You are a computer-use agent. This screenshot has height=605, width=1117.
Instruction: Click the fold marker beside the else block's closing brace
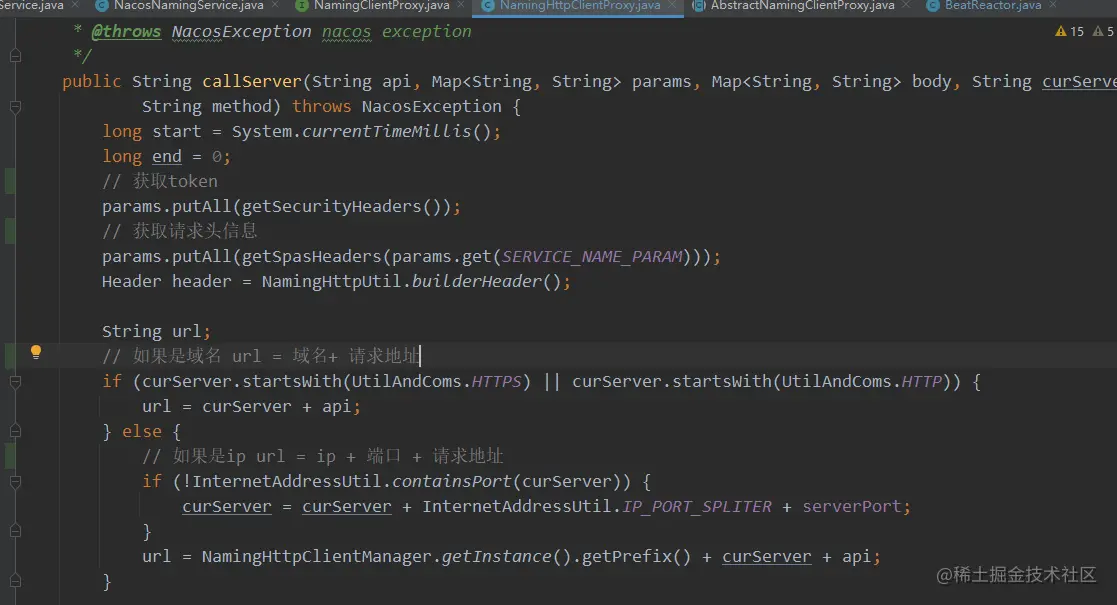click(16, 581)
